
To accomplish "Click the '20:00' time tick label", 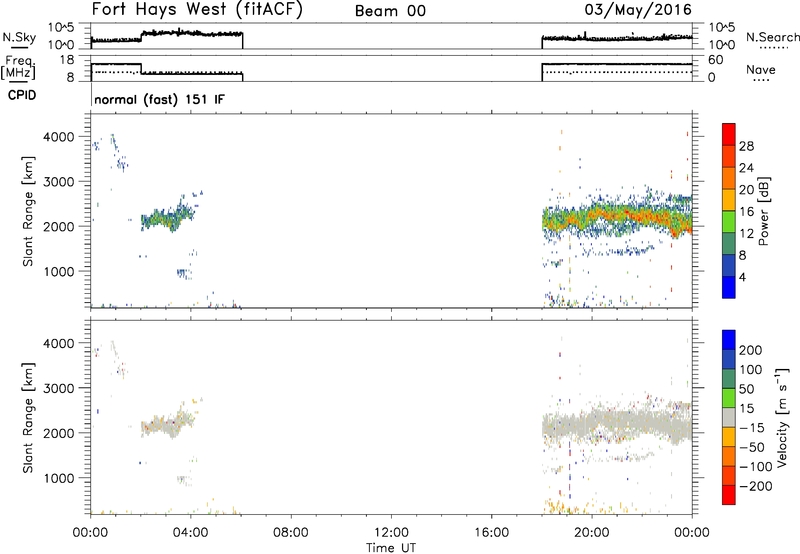I will [592, 533].
